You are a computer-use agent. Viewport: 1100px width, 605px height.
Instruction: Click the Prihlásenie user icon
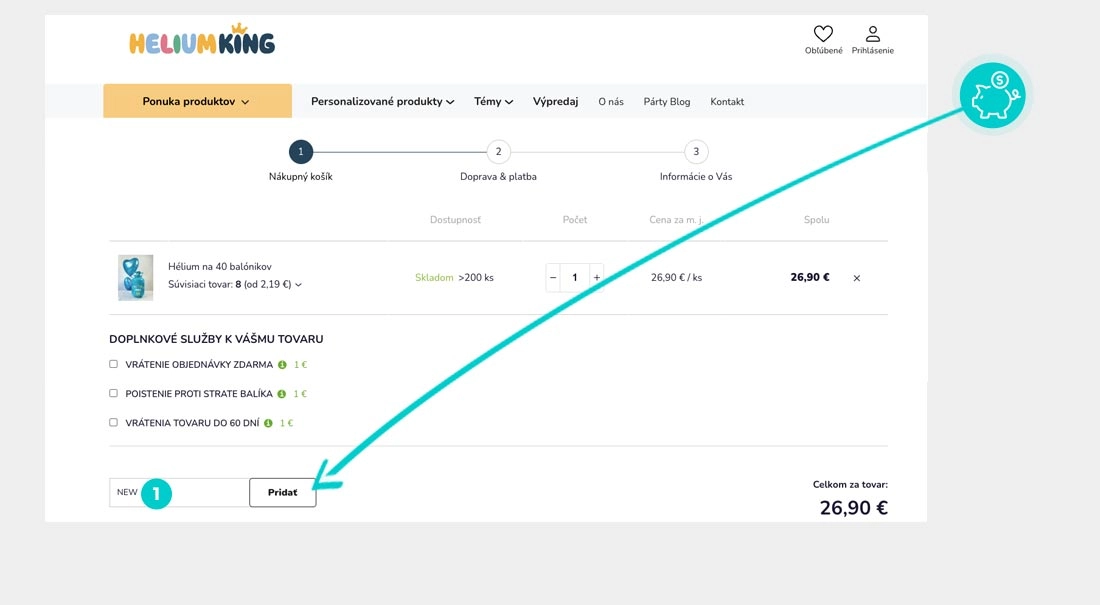tap(873, 35)
